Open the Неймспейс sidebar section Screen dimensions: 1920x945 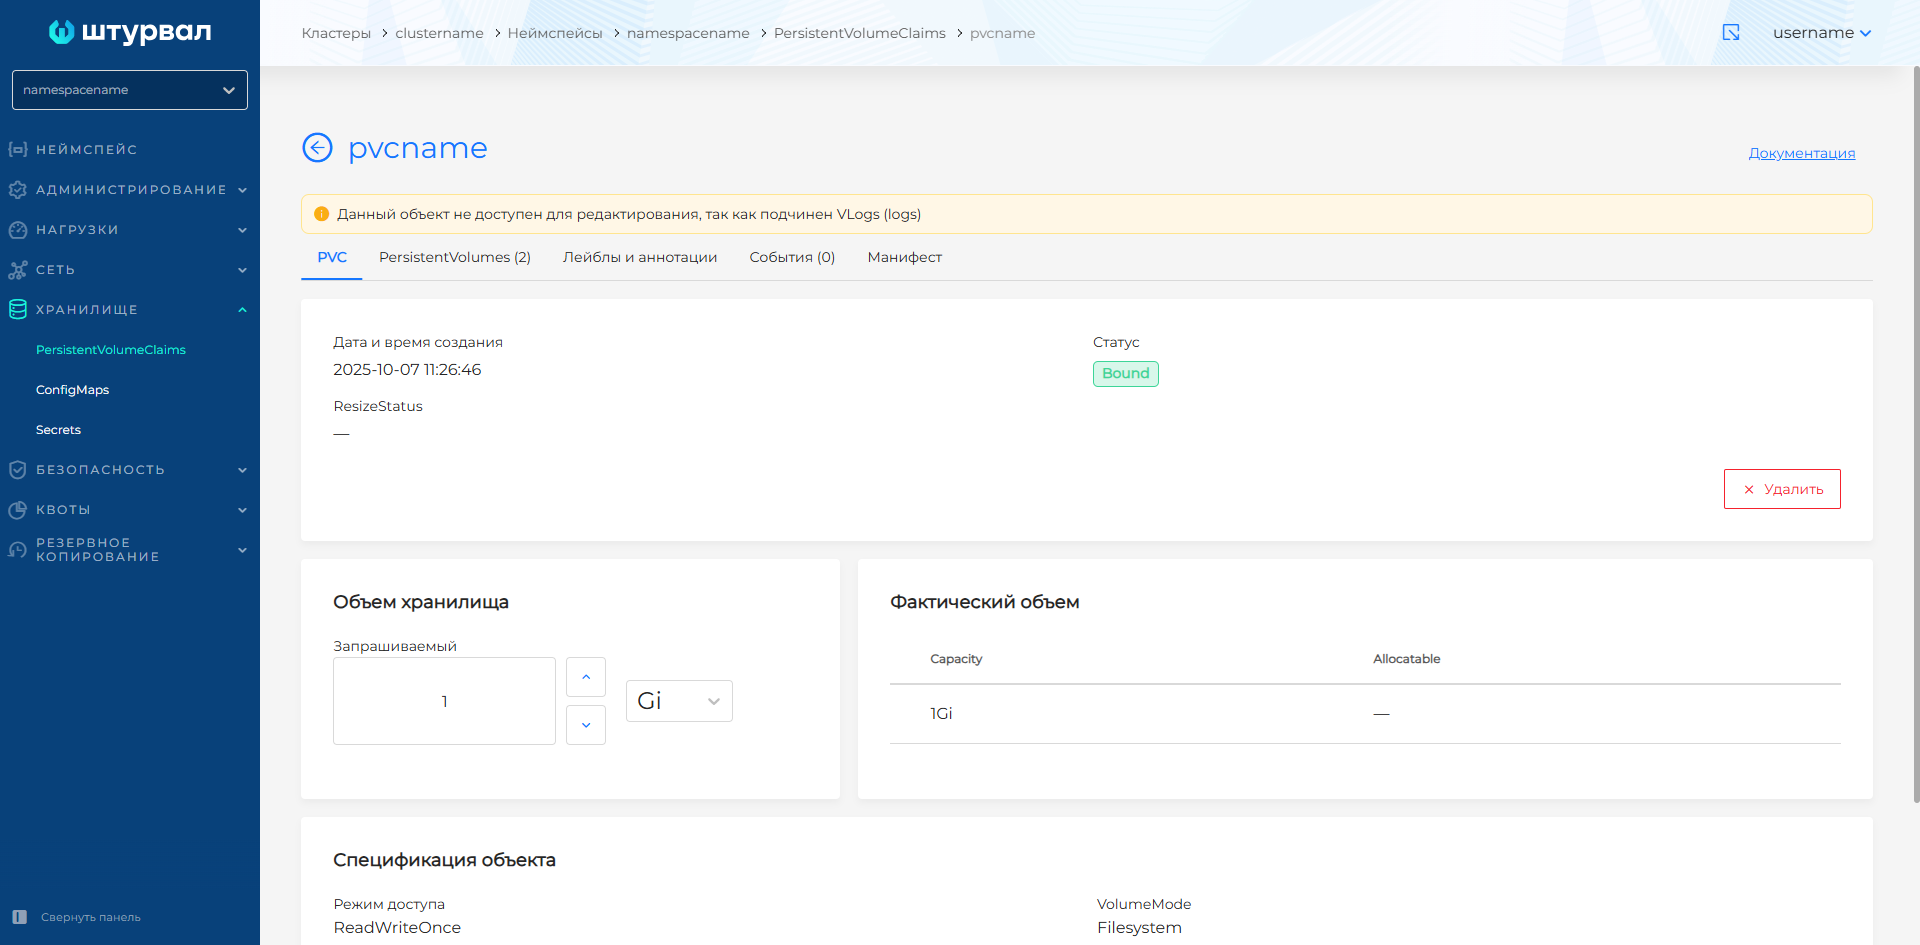tap(86, 150)
